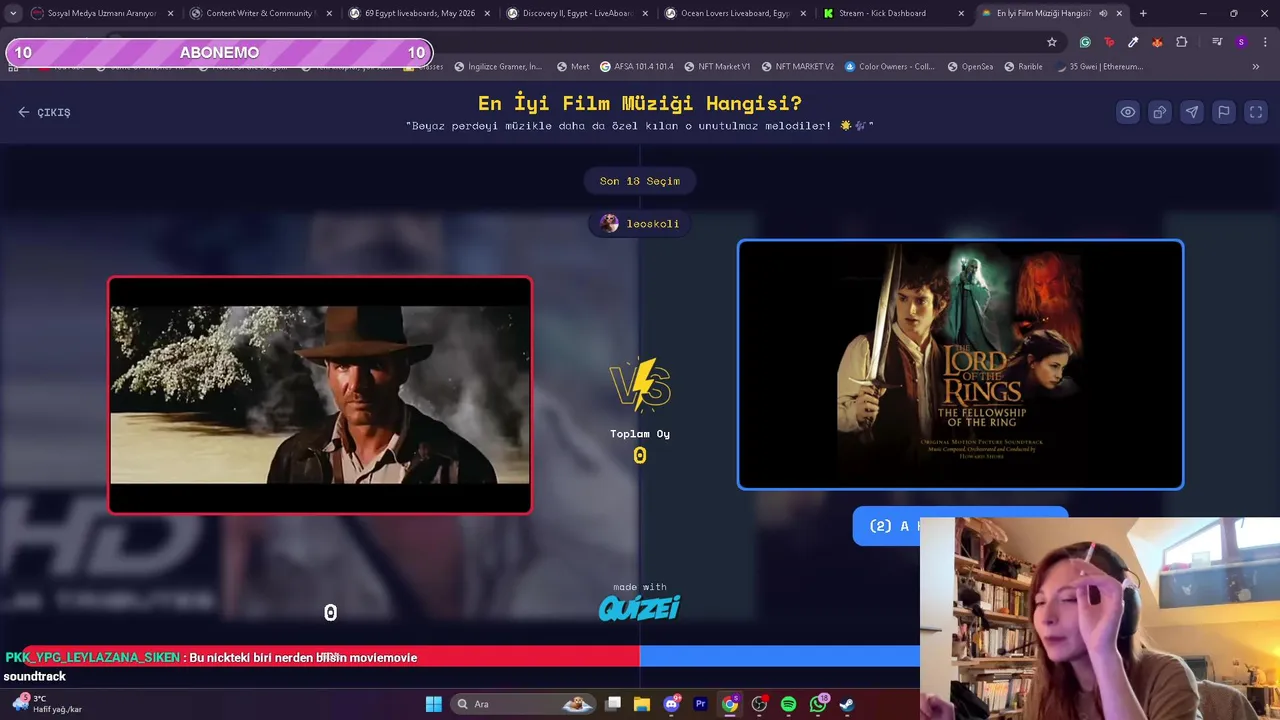Click Chrome icon in the taskbar
This screenshot has height=720, width=1280.
[x=730, y=704]
